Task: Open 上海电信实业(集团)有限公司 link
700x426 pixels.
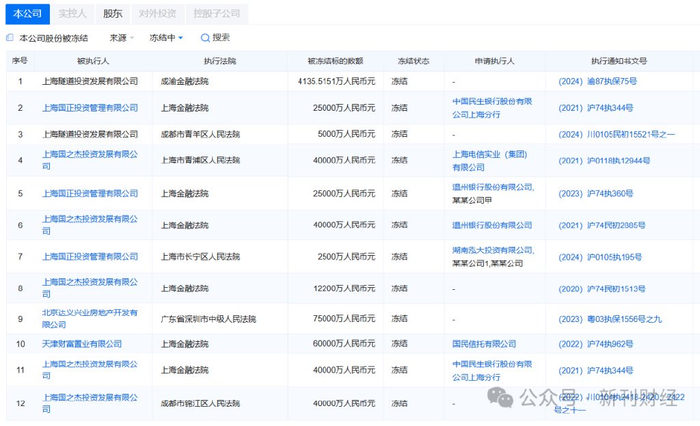Action: (490, 161)
